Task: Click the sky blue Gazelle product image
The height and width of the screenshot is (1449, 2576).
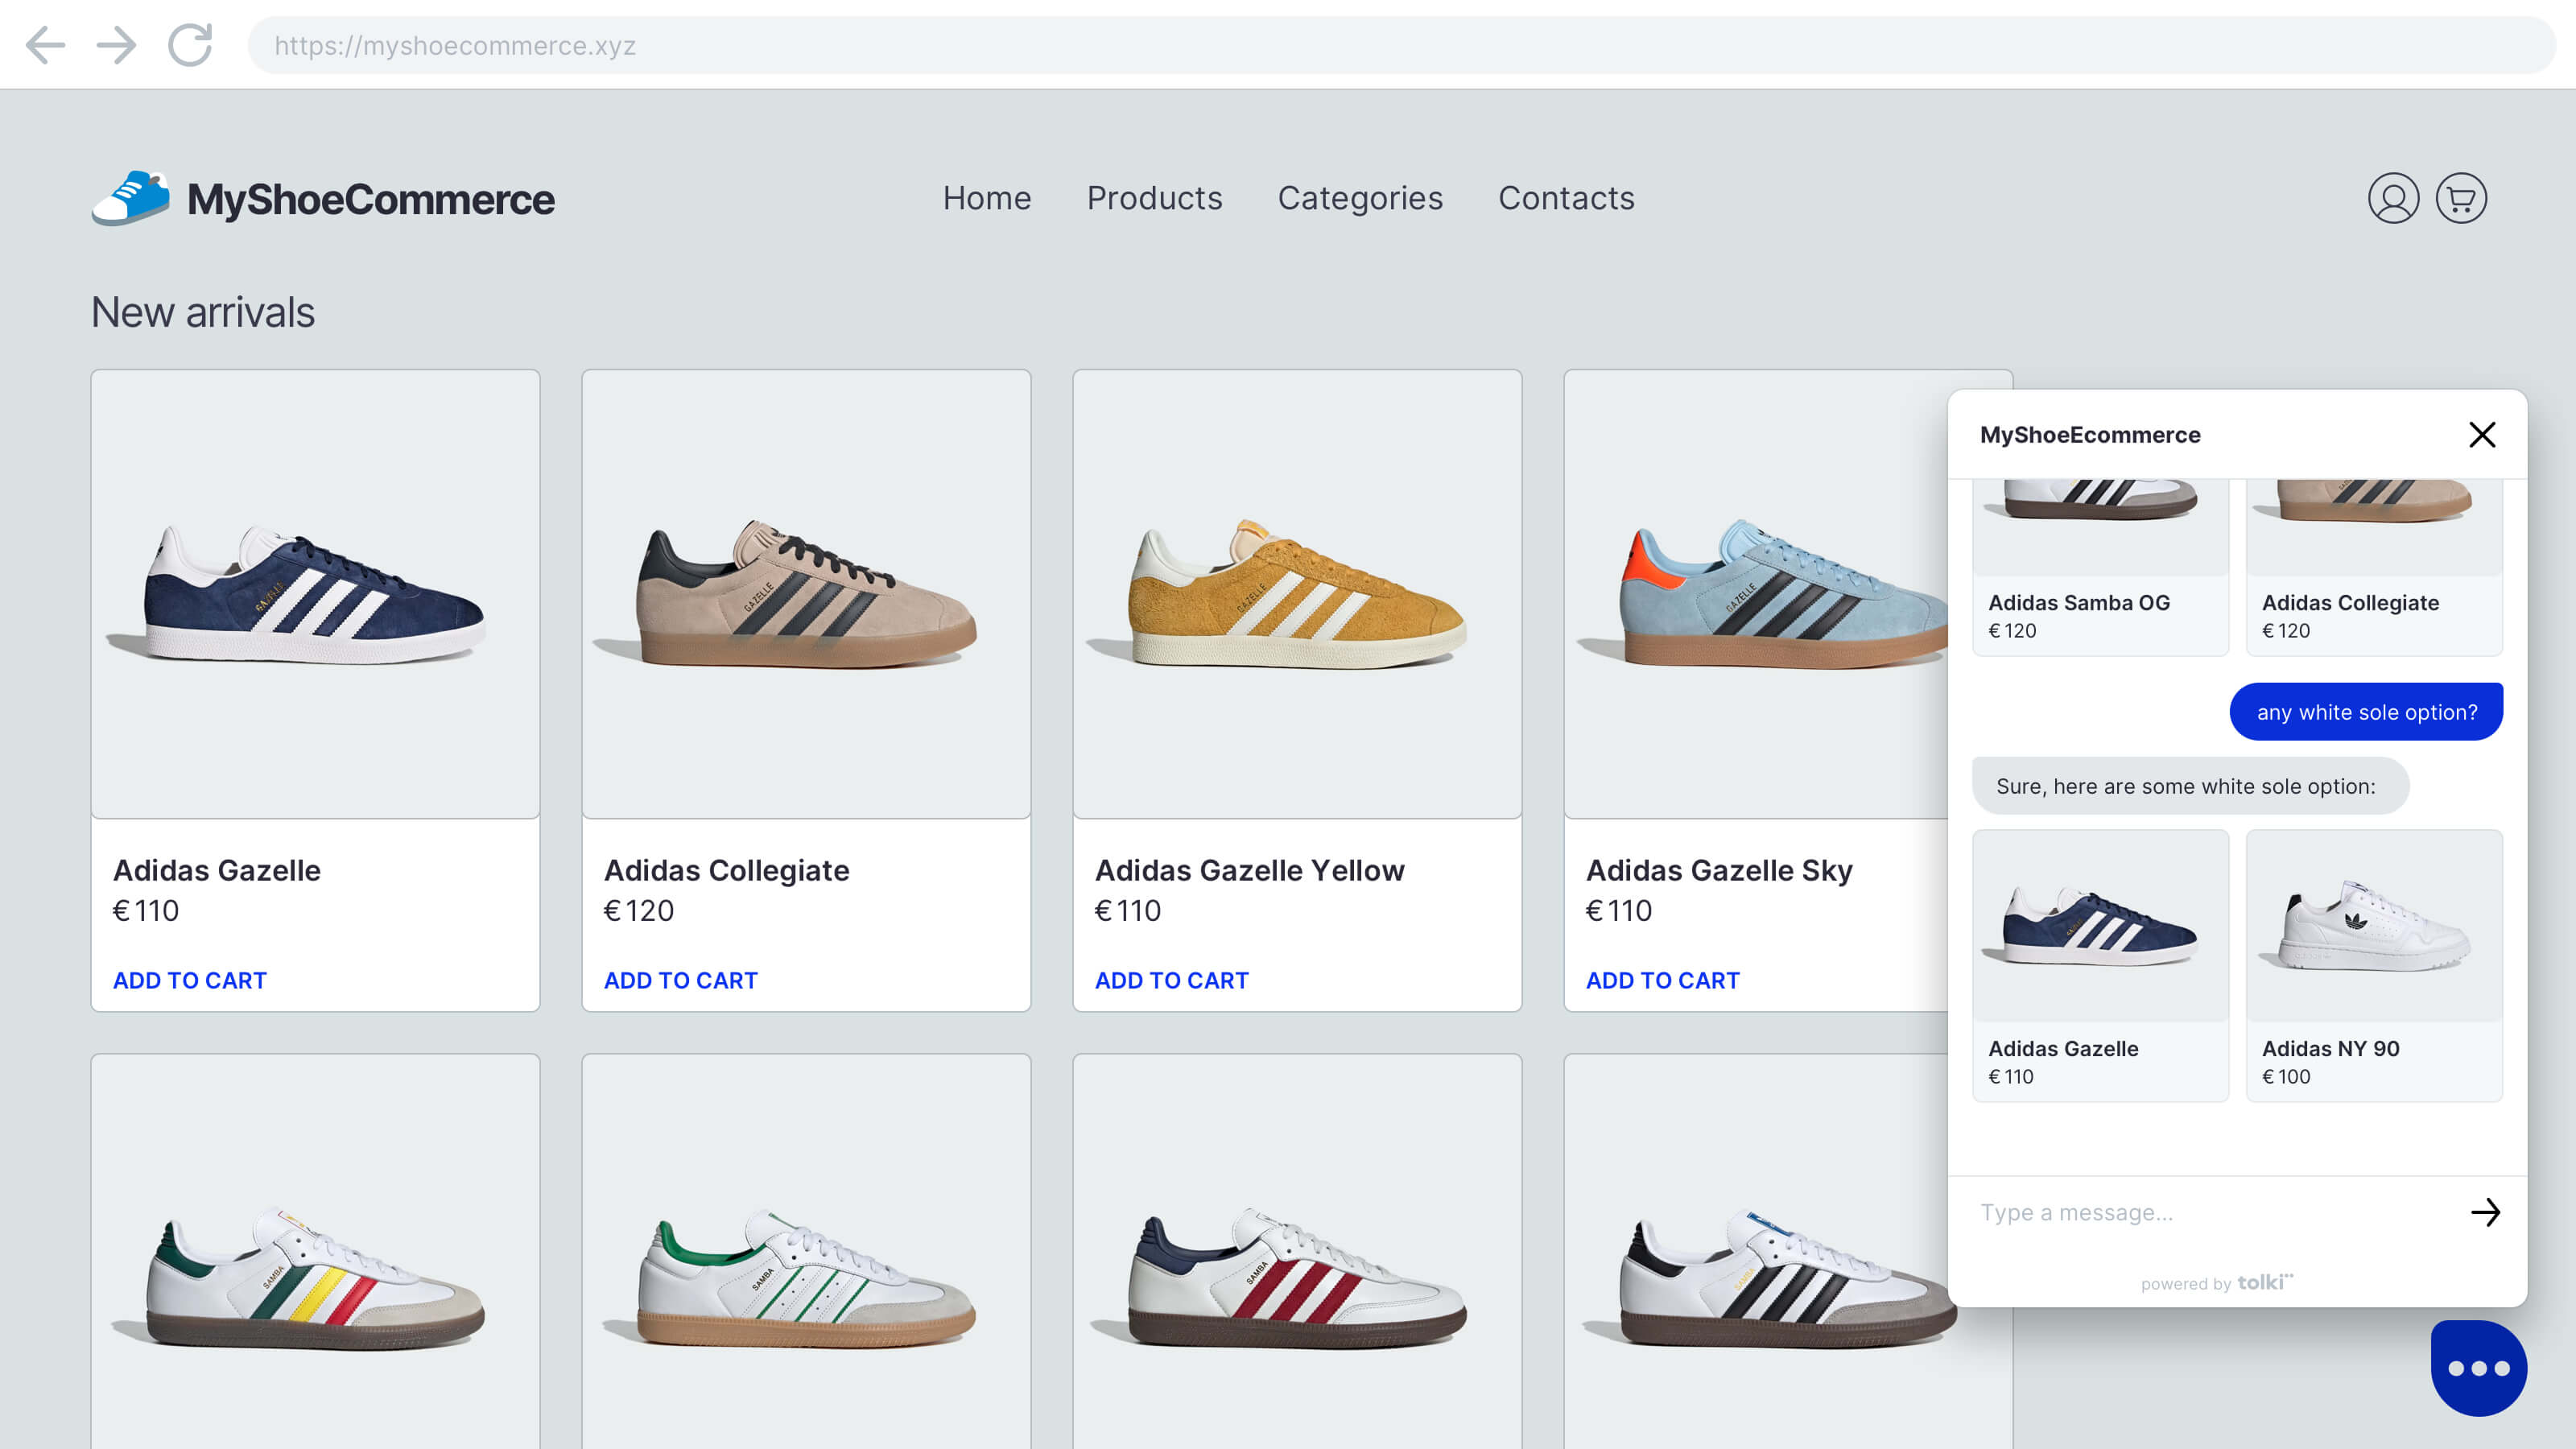Action: pos(1757,594)
